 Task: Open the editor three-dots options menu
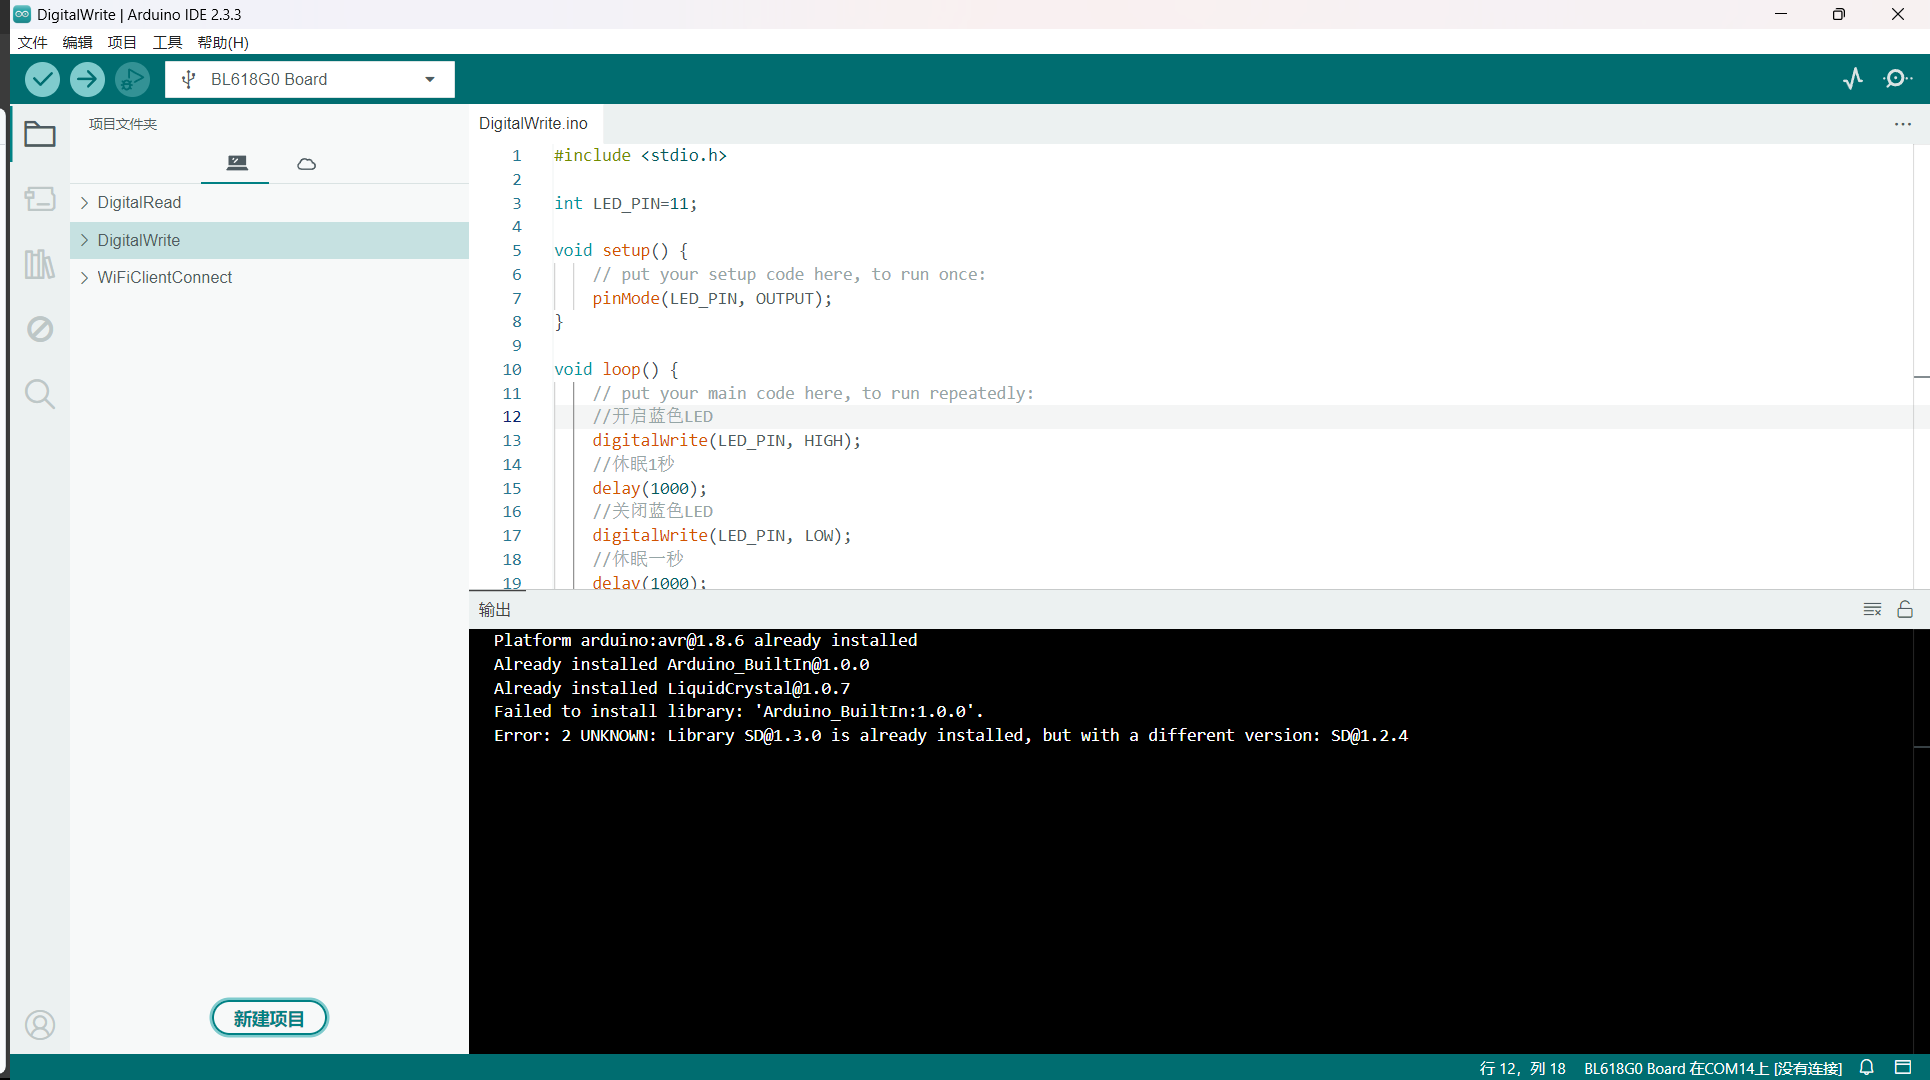(1902, 124)
